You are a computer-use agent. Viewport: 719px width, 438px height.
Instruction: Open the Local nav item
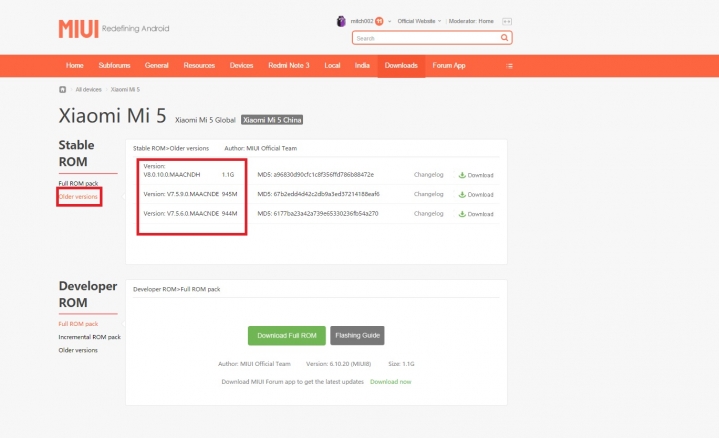coord(332,66)
